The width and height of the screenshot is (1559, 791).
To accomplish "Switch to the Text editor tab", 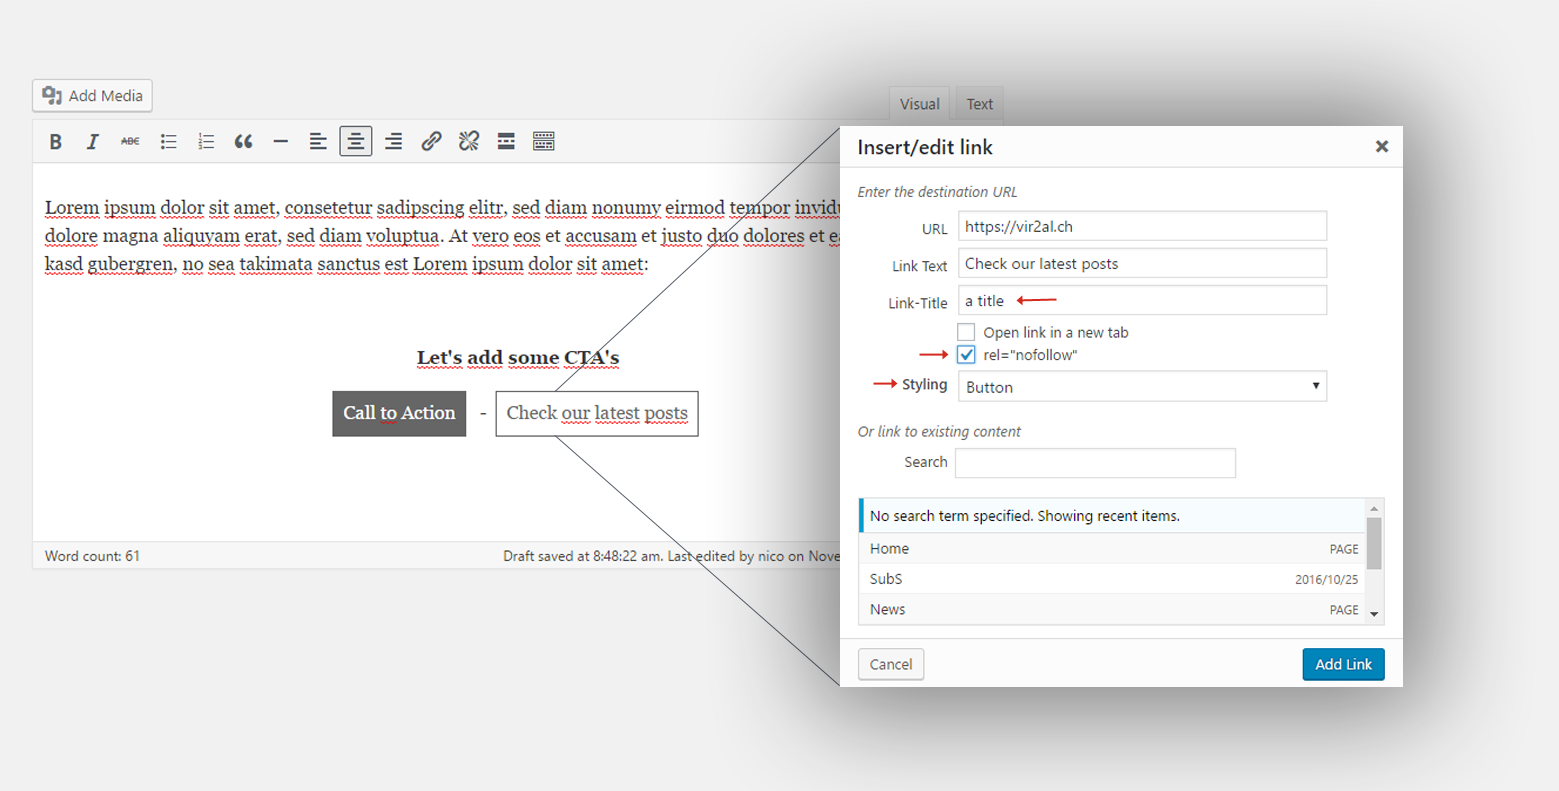I will pyautogui.click(x=980, y=104).
